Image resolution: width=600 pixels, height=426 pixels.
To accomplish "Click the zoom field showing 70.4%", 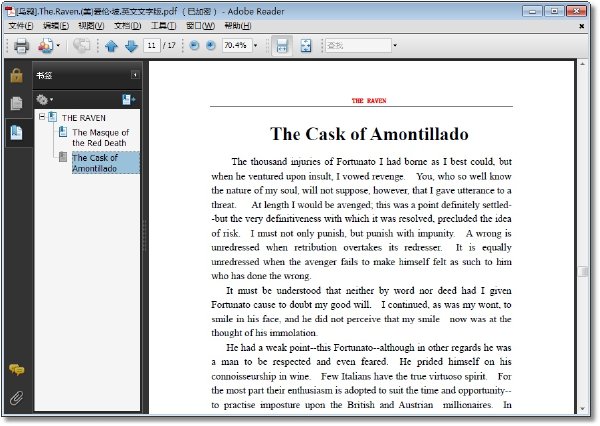I will click(236, 46).
